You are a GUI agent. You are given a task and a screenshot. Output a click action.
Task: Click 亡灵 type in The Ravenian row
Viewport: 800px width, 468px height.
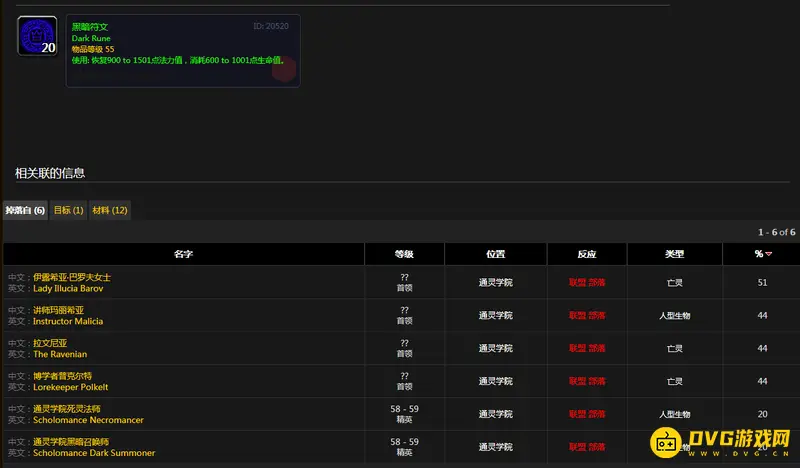click(x=674, y=349)
